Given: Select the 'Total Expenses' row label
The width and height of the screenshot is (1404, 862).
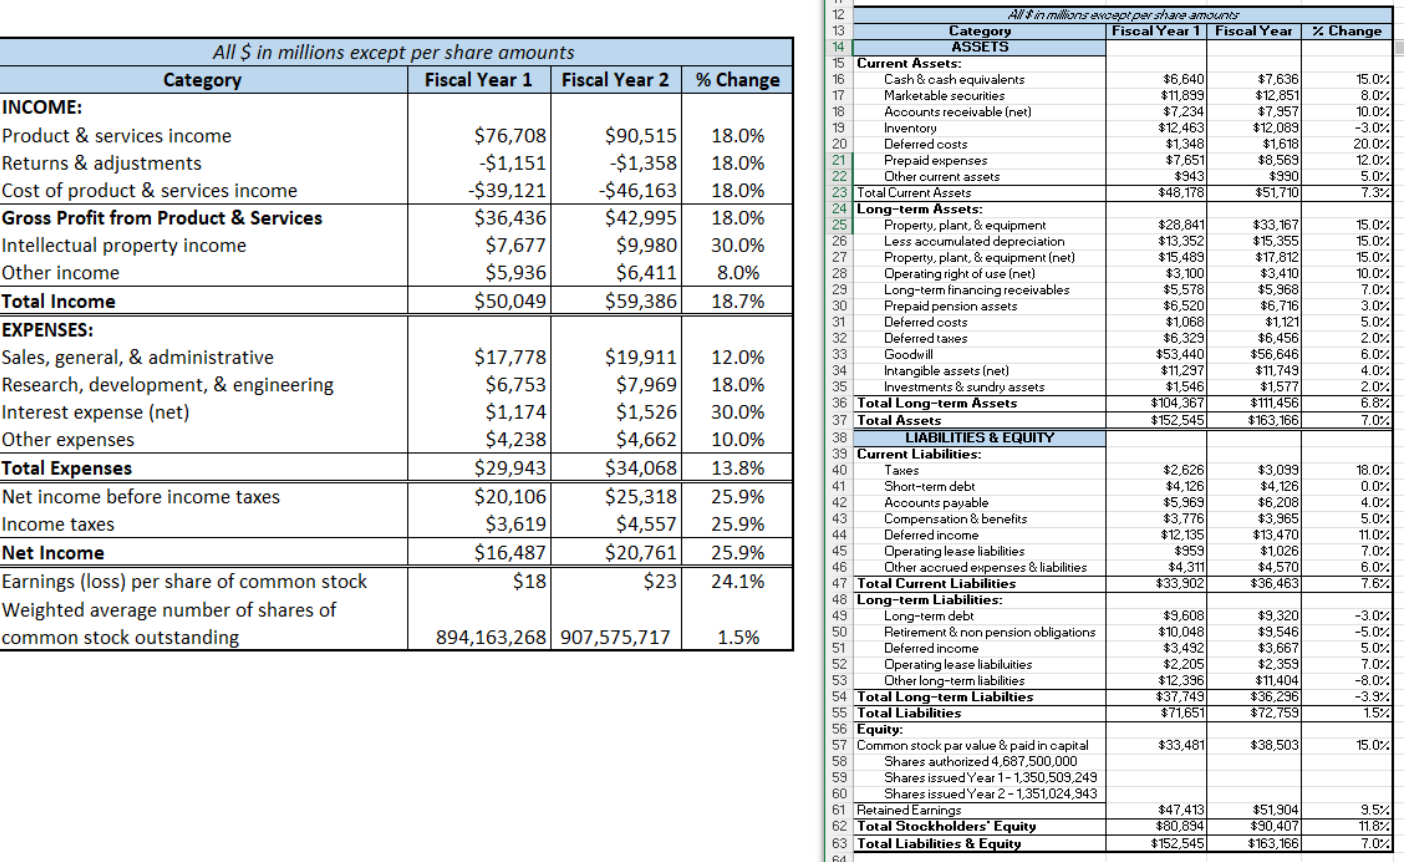Looking at the screenshot, I should [67, 468].
